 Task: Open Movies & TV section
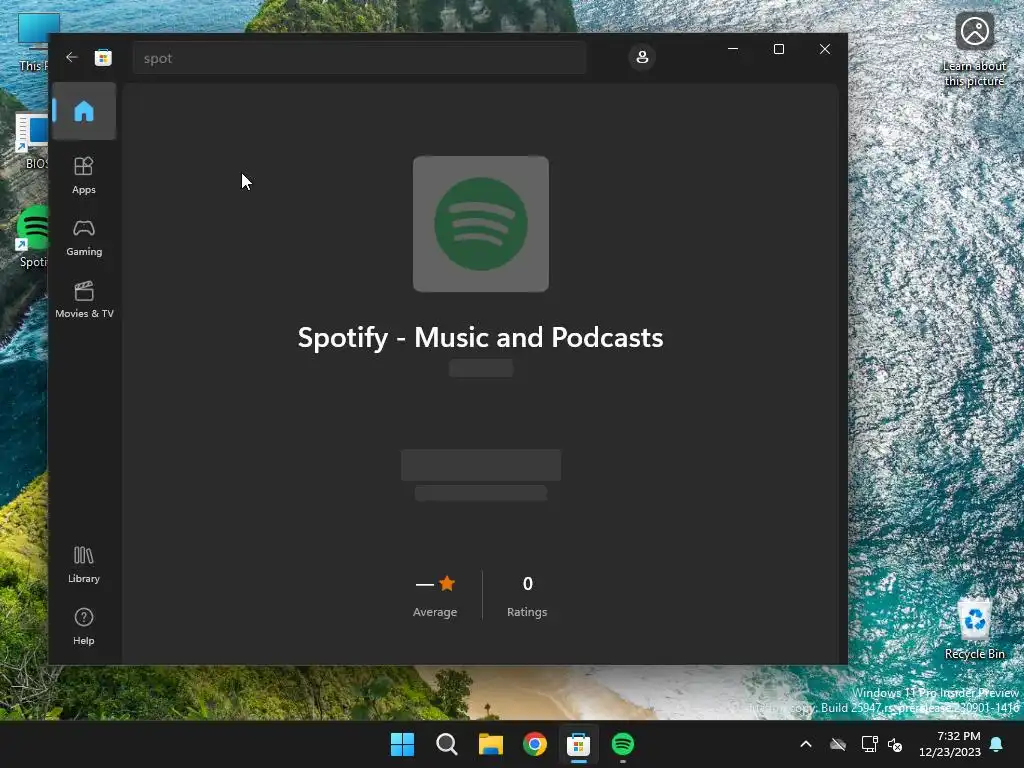[x=84, y=300]
